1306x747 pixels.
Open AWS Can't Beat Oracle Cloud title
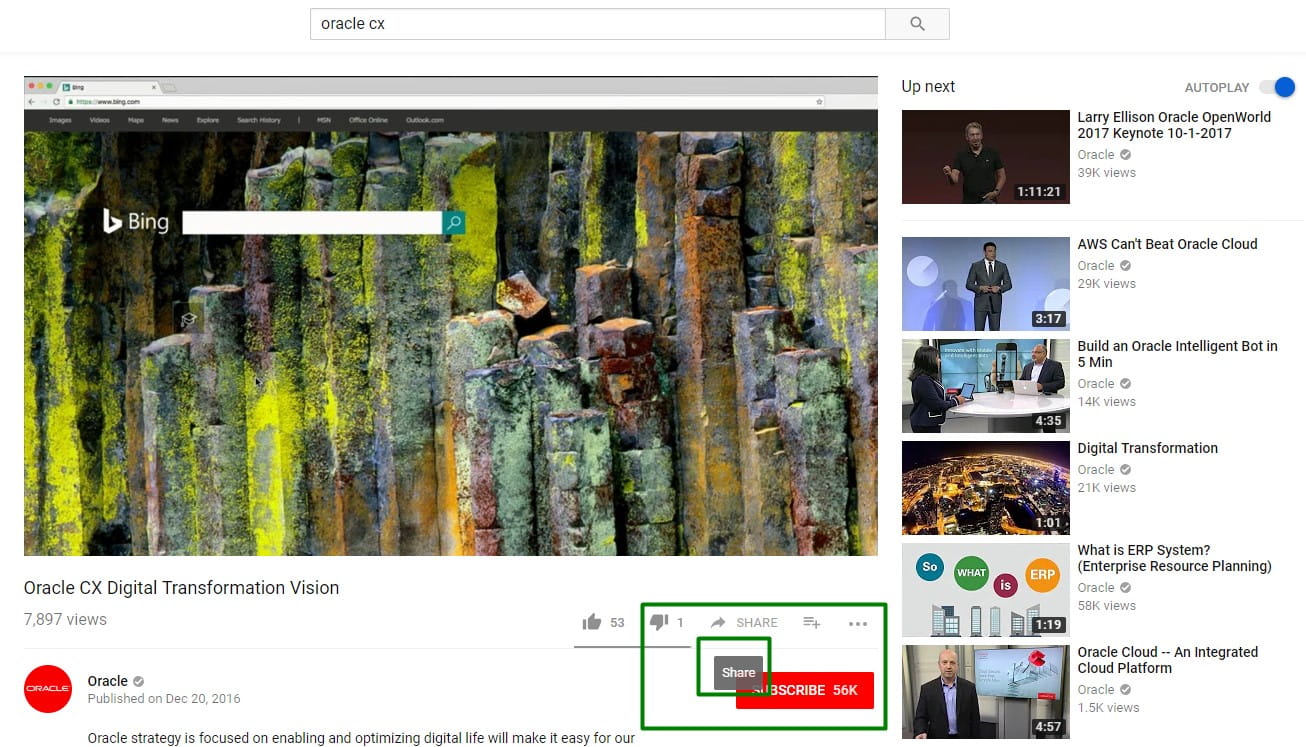1167,244
